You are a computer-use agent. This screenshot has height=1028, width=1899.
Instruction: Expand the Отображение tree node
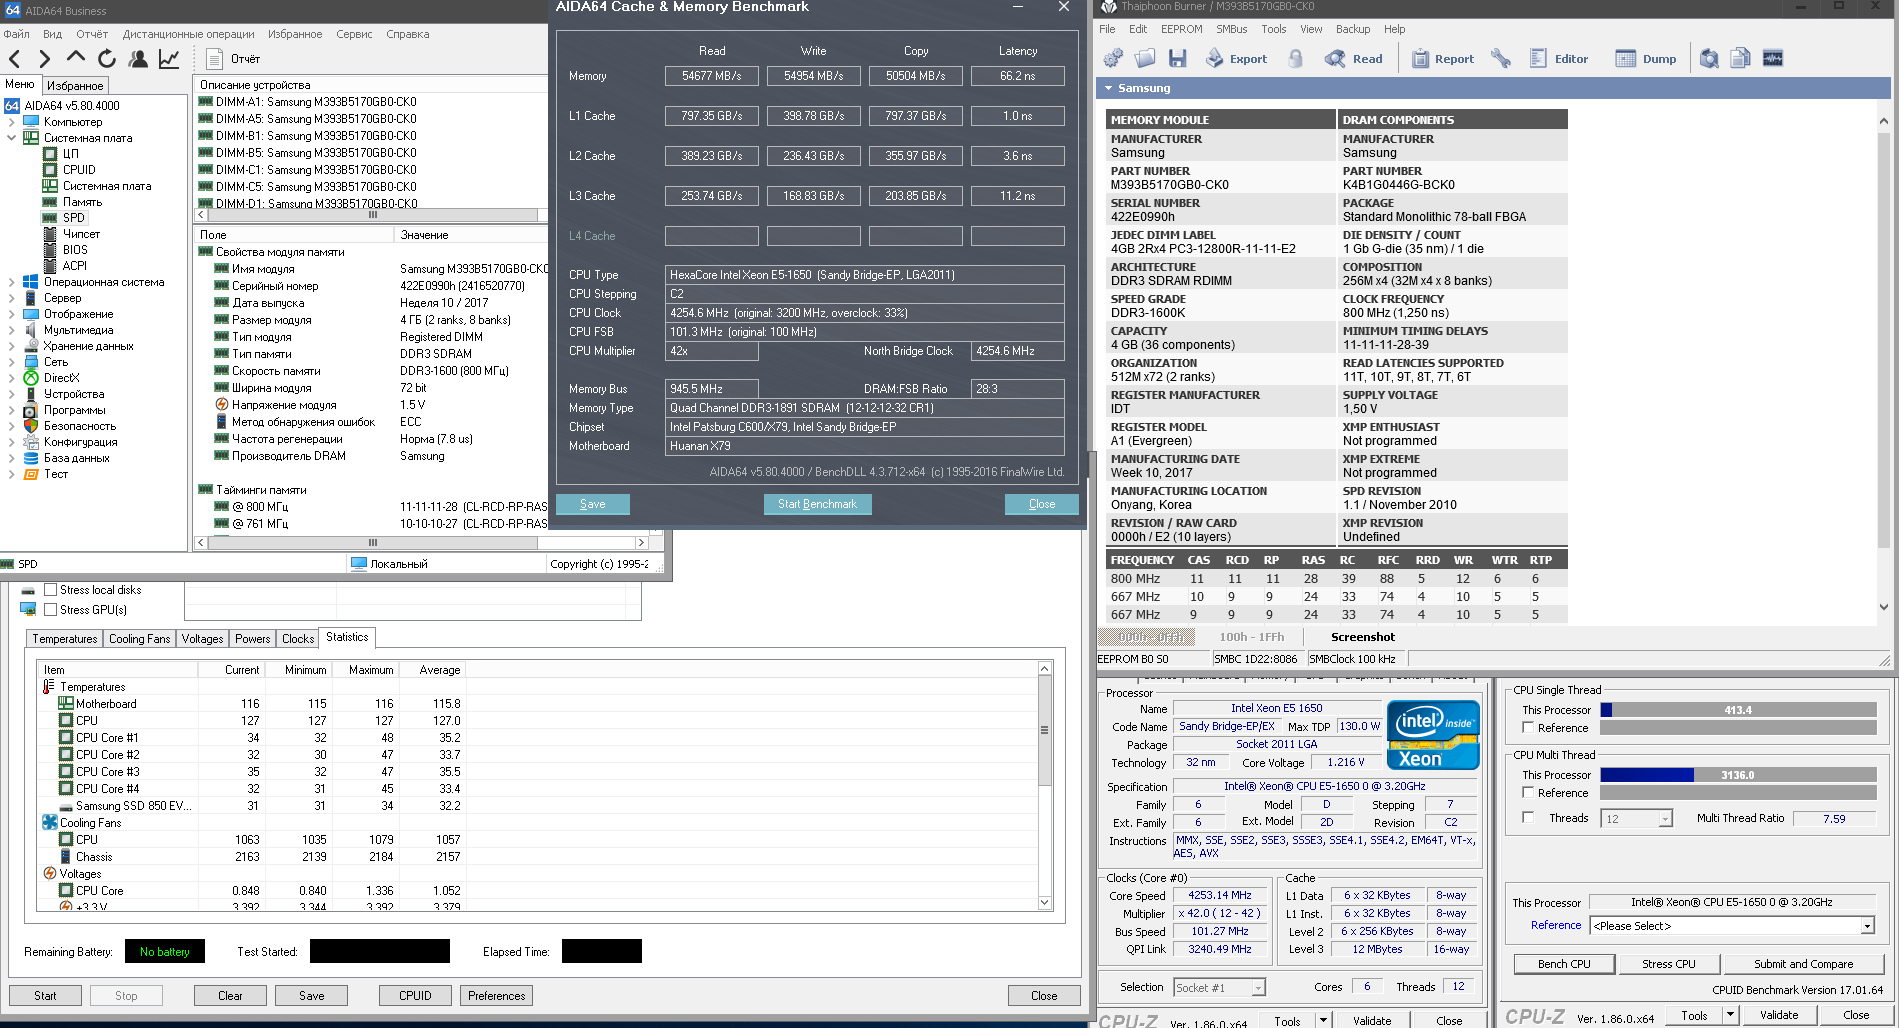(x=11, y=314)
